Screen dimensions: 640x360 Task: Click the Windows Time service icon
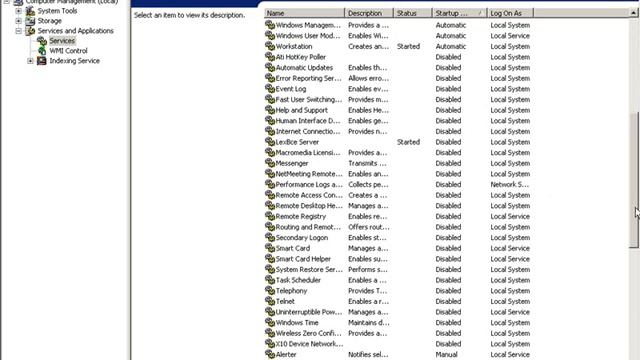[270, 322]
